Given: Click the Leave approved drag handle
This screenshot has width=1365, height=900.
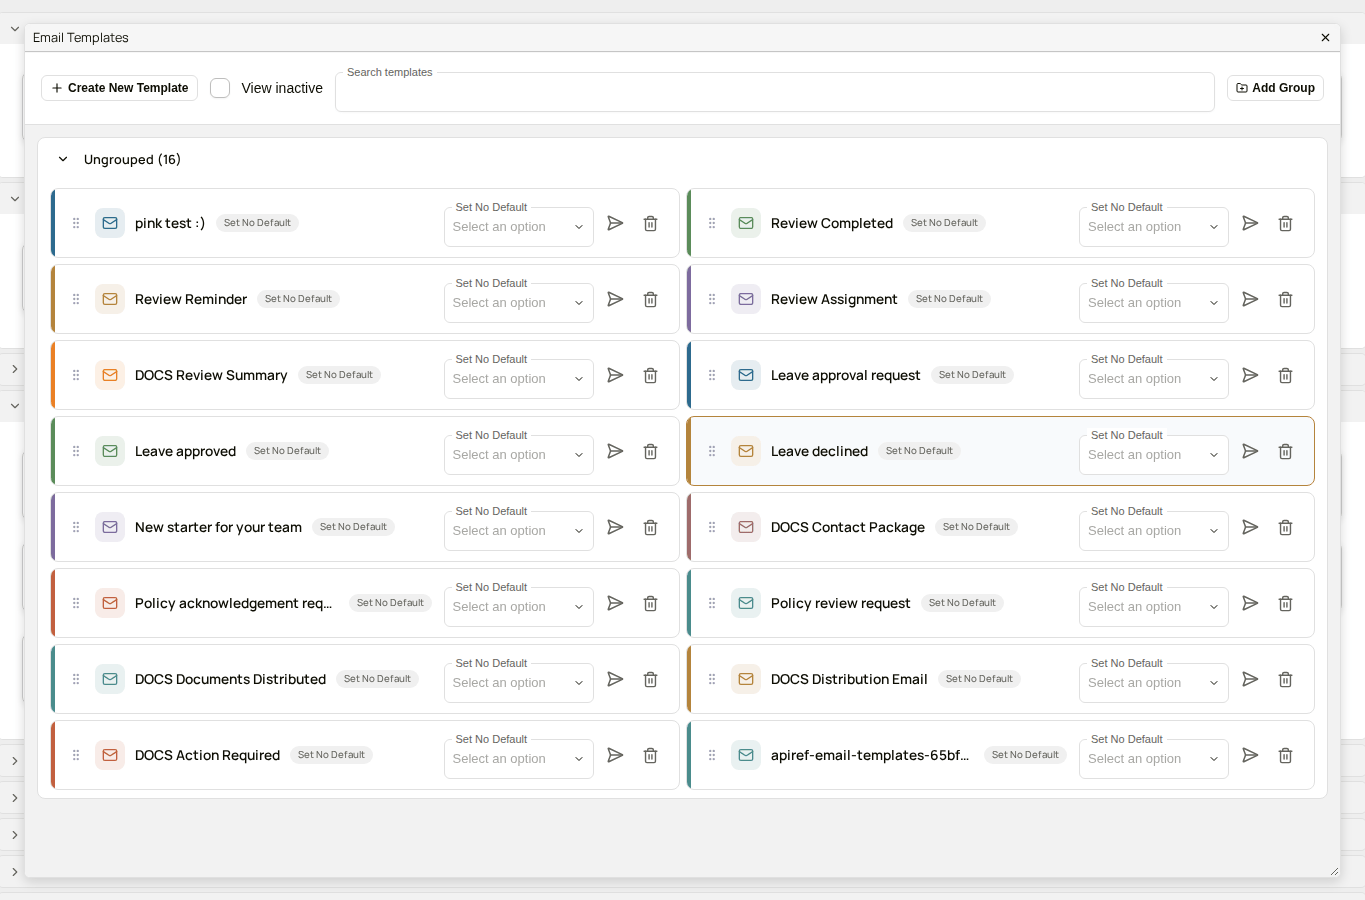Looking at the screenshot, I should pyautogui.click(x=76, y=451).
